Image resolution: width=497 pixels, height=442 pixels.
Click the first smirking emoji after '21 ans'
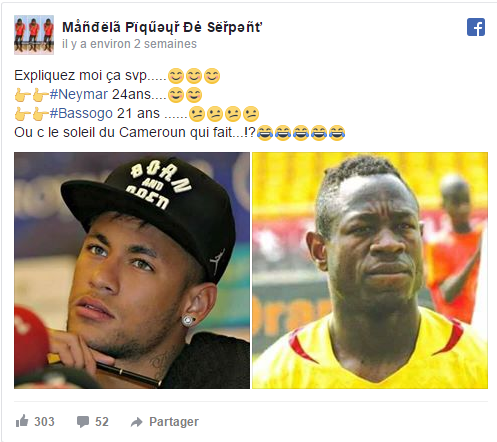click(x=197, y=114)
